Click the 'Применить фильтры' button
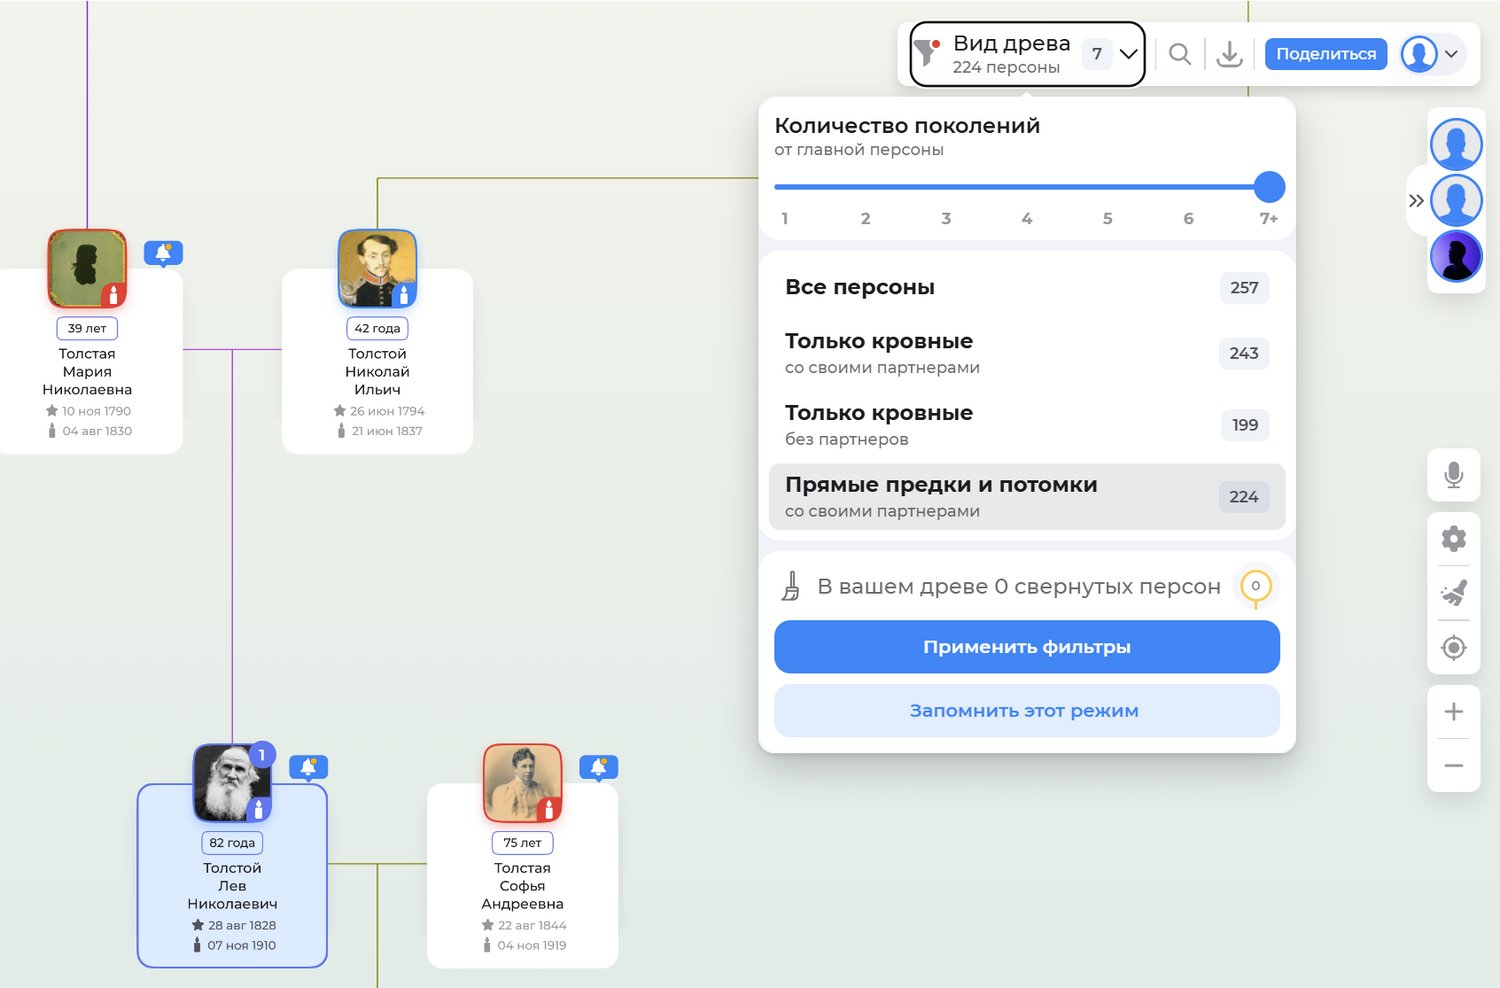 point(1026,647)
